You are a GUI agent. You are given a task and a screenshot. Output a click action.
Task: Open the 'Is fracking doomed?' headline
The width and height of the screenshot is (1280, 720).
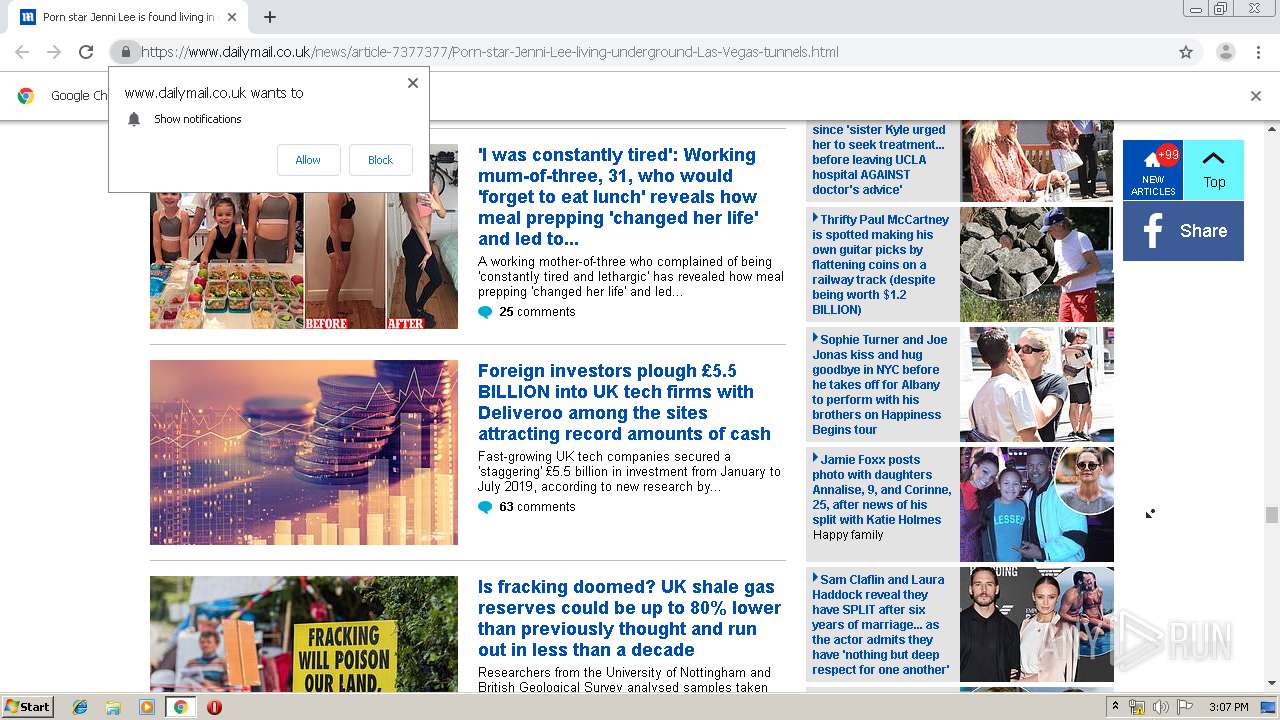pyautogui.click(x=629, y=618)
